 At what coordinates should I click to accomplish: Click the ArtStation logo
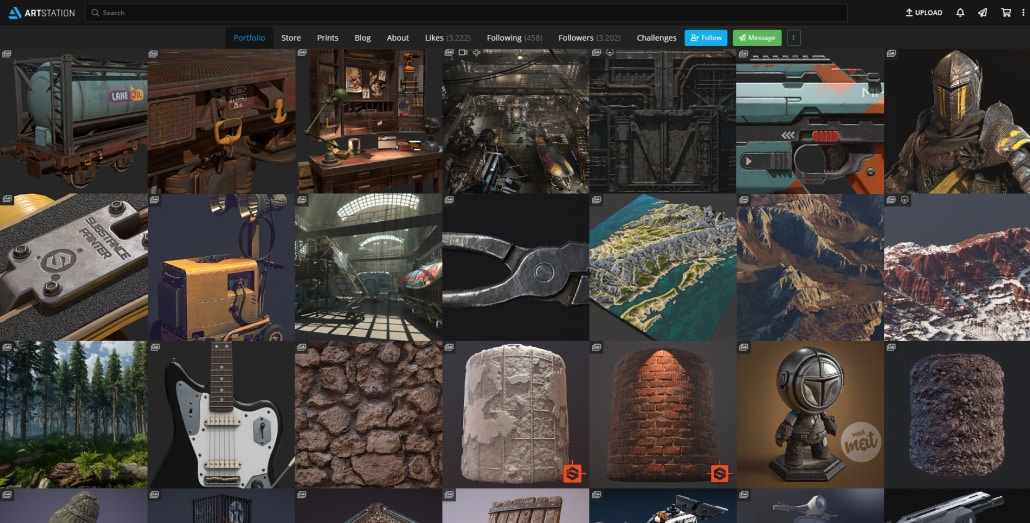tap(41, 13)
